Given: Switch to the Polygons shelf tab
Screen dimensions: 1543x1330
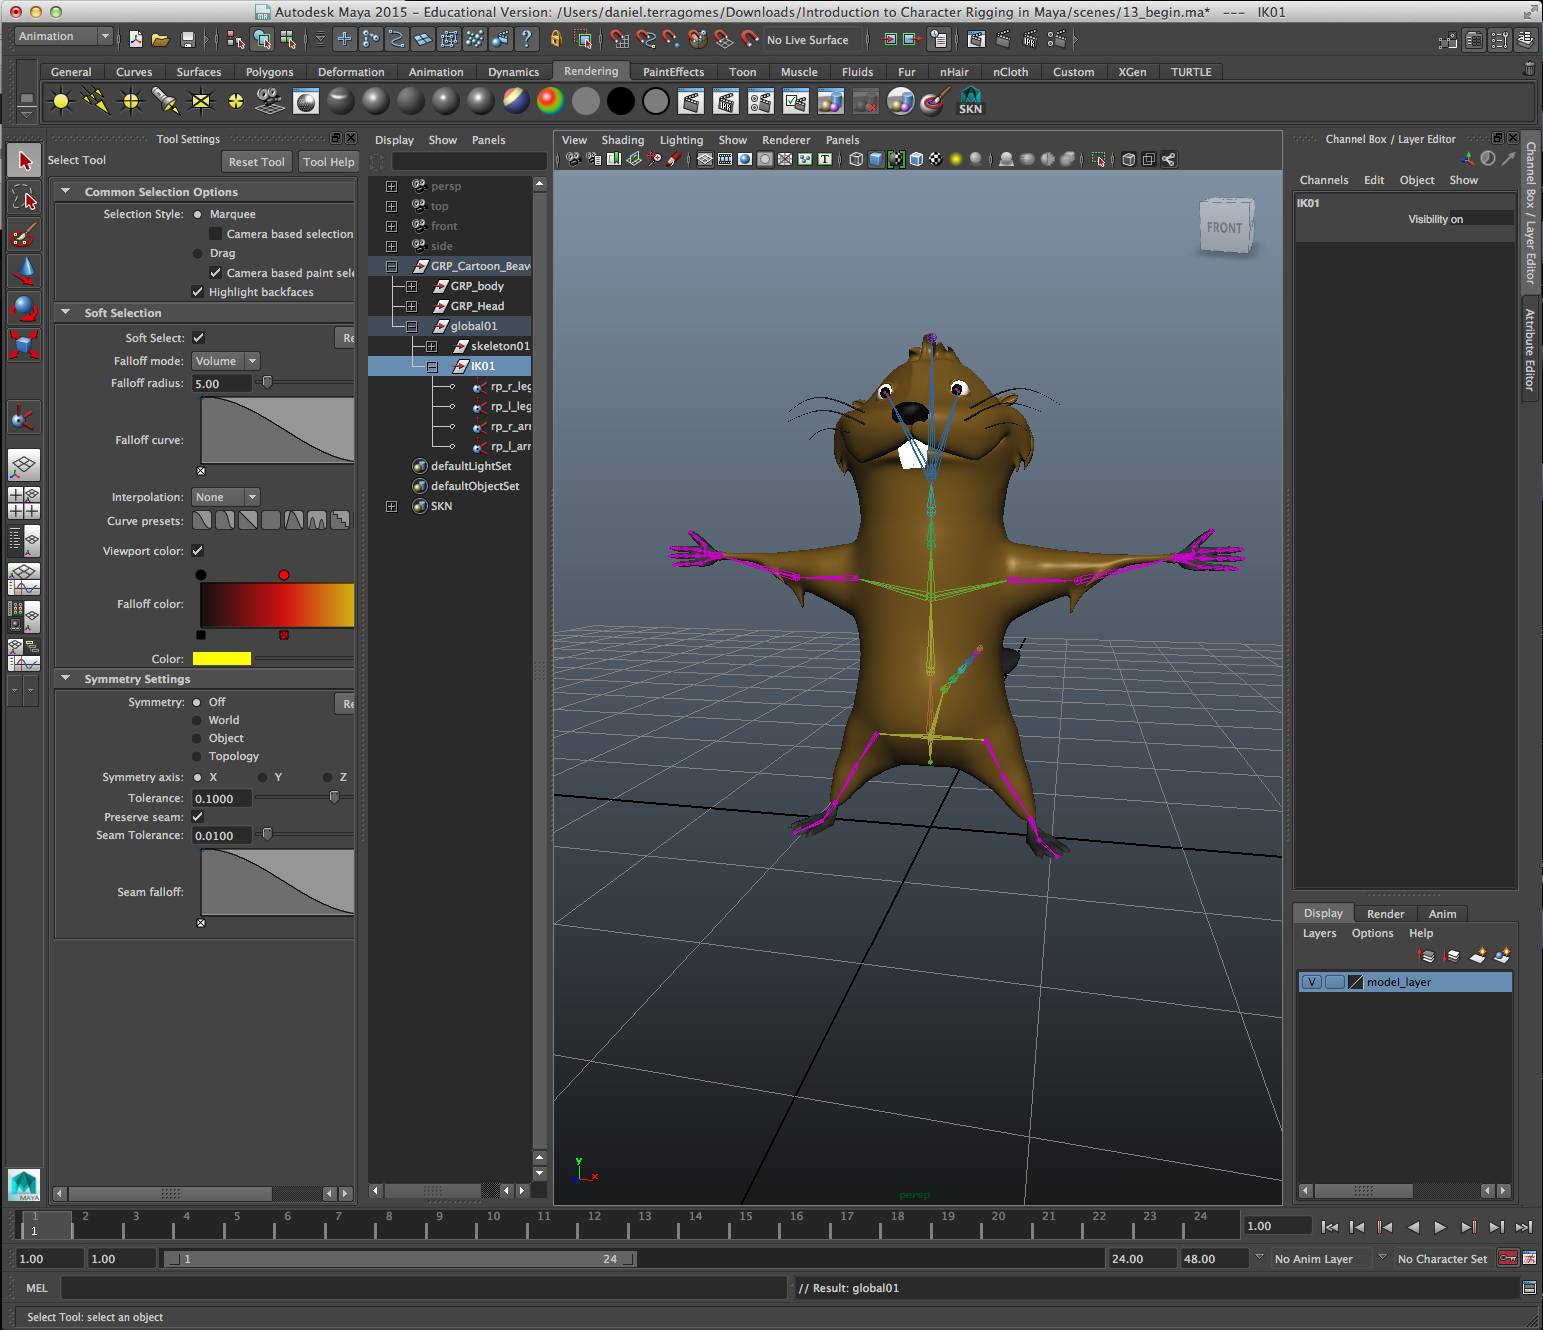Looking at the screenshot, I should click(x=268, y=71).
